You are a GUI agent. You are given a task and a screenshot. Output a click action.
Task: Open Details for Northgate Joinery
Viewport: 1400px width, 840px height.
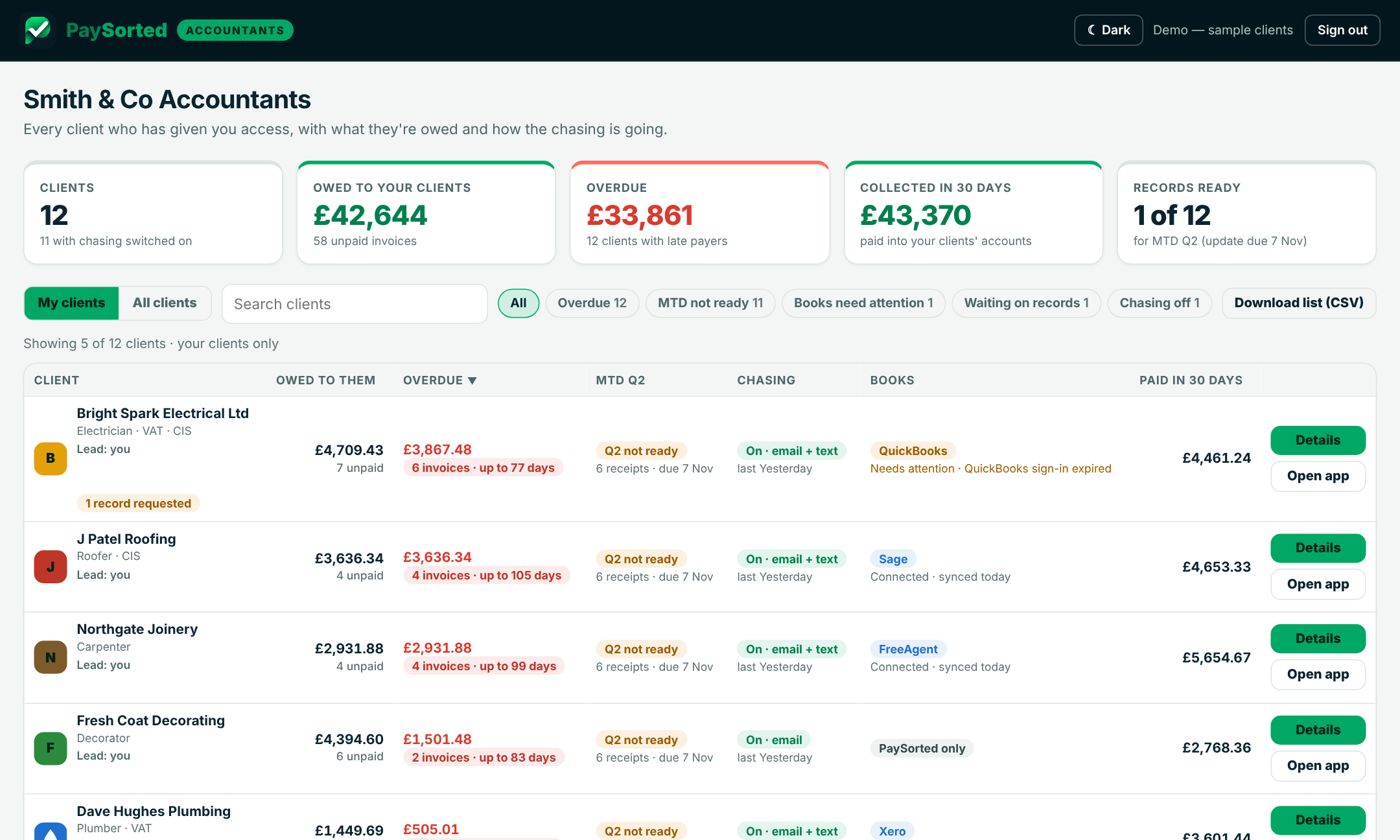coord(1318,638)
